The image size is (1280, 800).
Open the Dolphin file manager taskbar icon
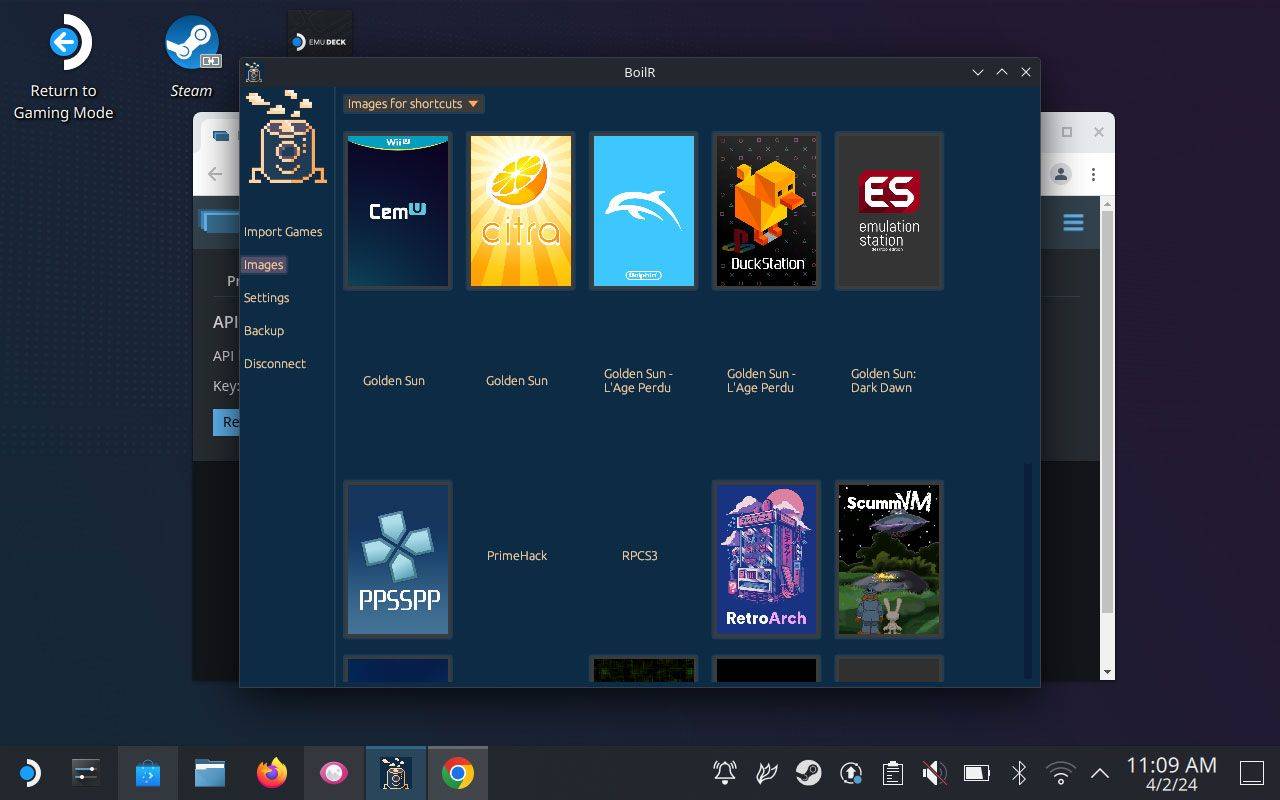[x=210, y=773]
